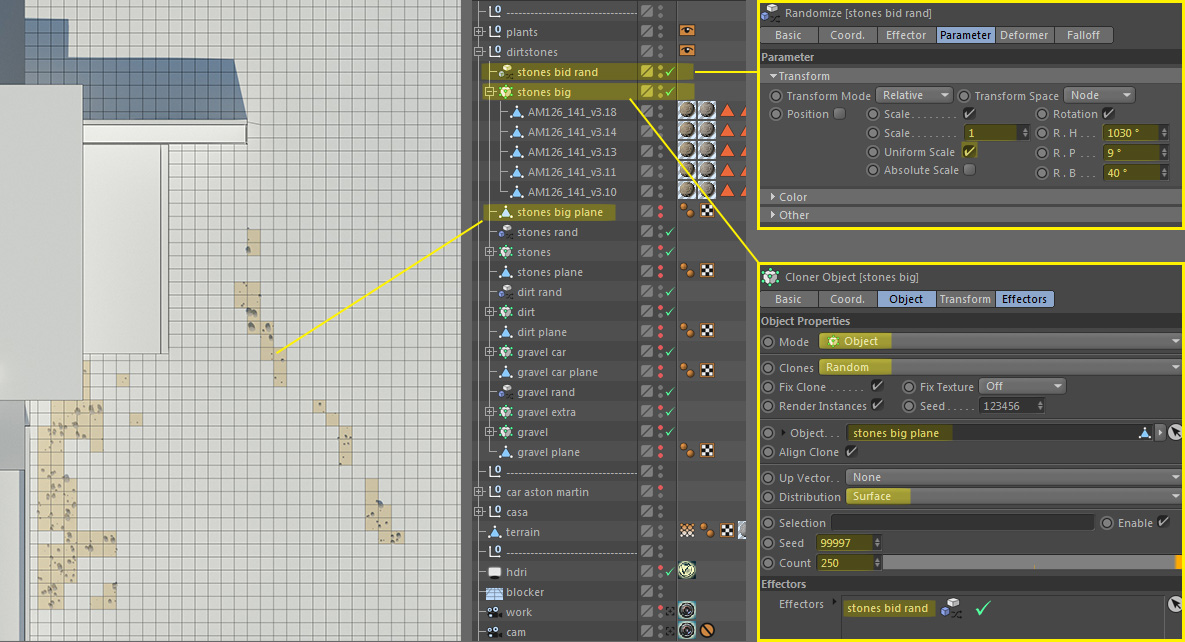Click the Count slider bar
The height and width of the screenshot is (642, 1185).
1030,563
